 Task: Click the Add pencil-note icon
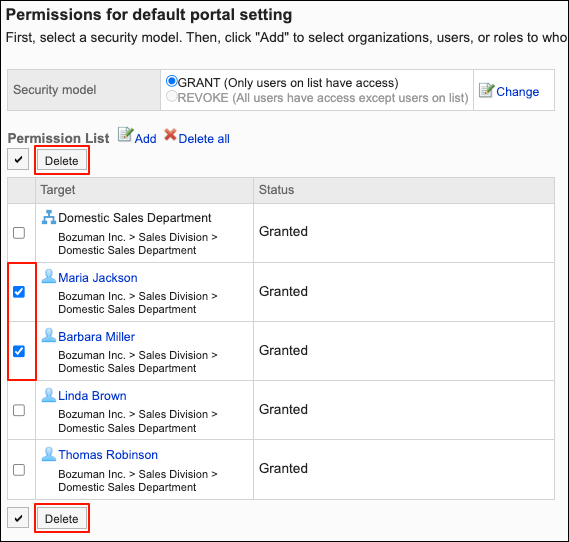(x=126, y=135)
